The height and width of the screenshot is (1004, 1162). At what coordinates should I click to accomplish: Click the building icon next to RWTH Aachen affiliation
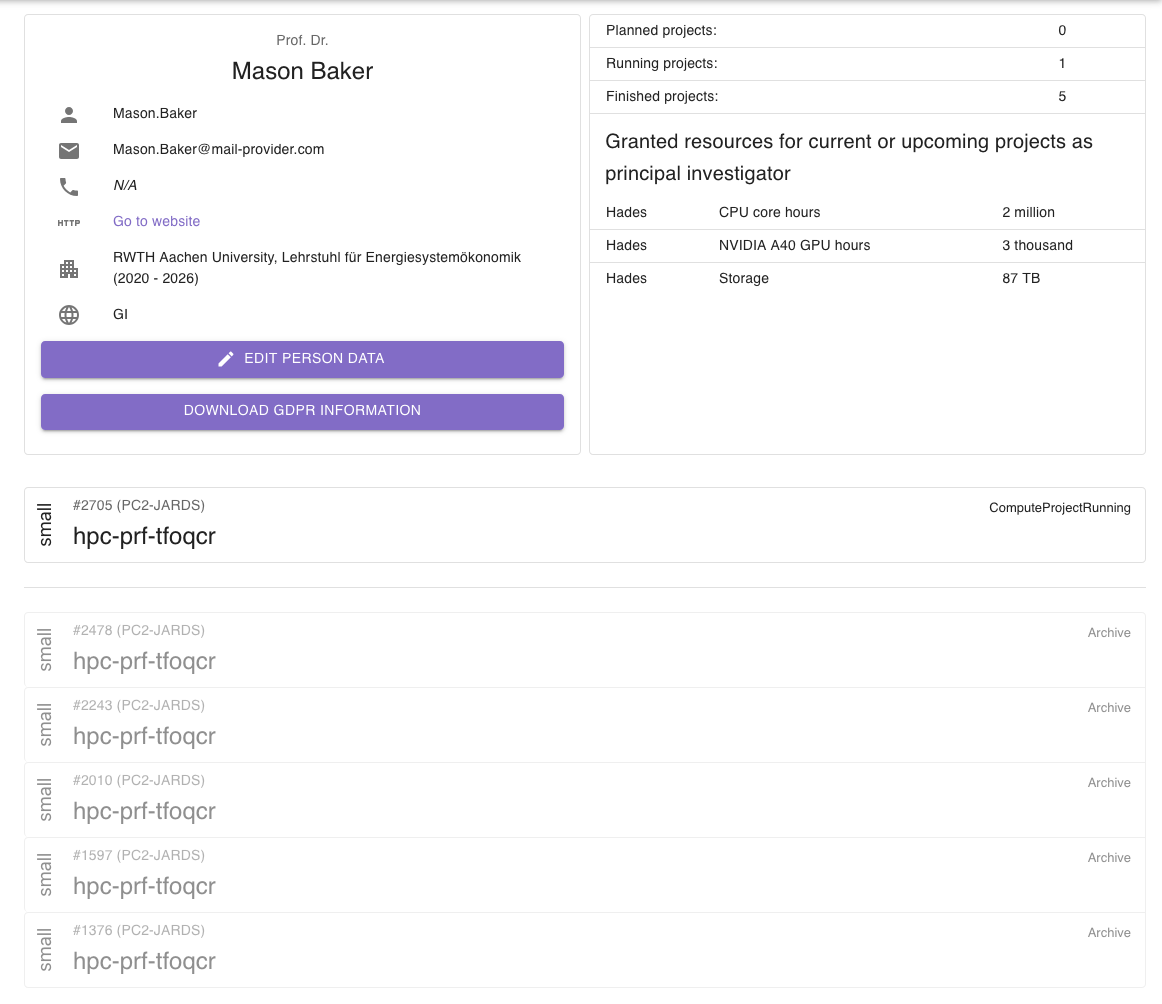pyautogui.click(x=68, y=268)
